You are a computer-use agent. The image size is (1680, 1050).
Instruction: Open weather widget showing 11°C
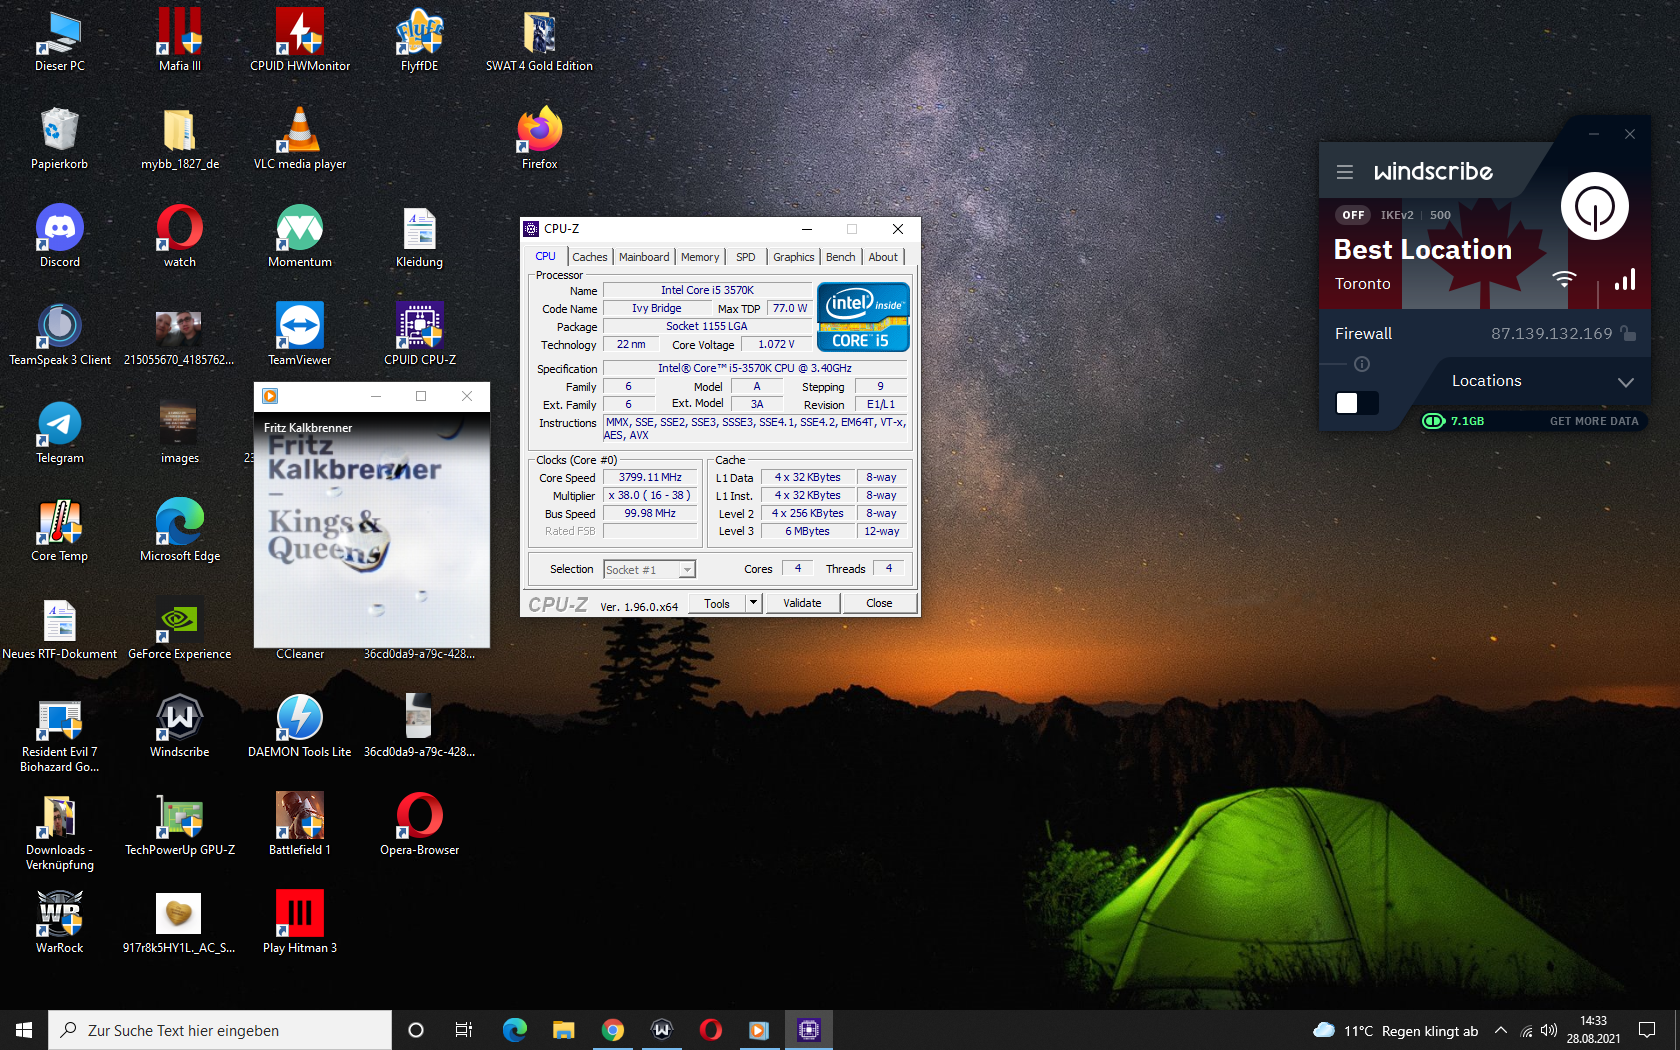pos(1395,1030)
